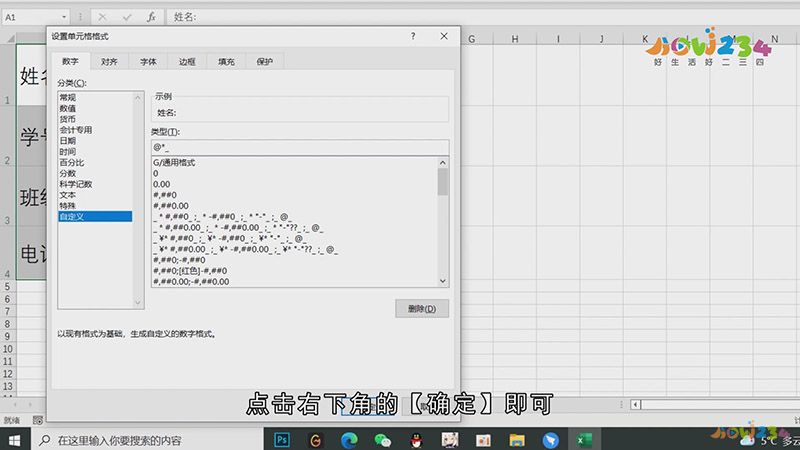Switch to the 数字 tab
The width and height of the screenshot is (800, 450).
coord(70,61)
